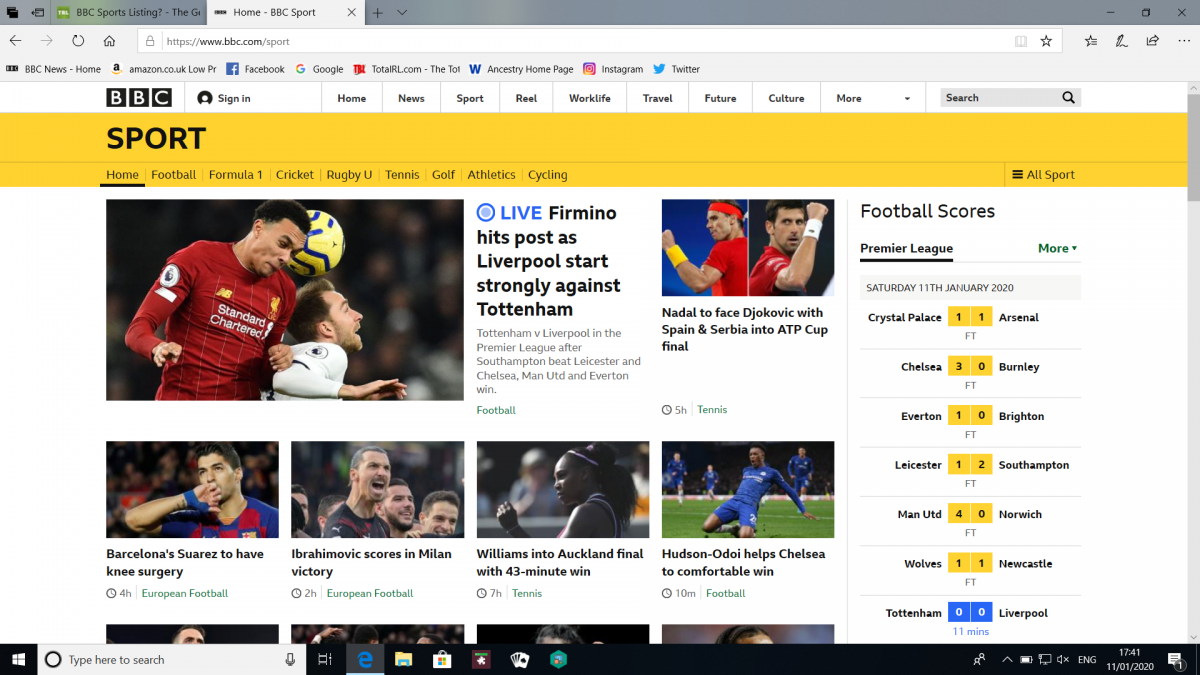Open tabs you've set aside icon
The image size is (1200, 675).
[12, 13]
